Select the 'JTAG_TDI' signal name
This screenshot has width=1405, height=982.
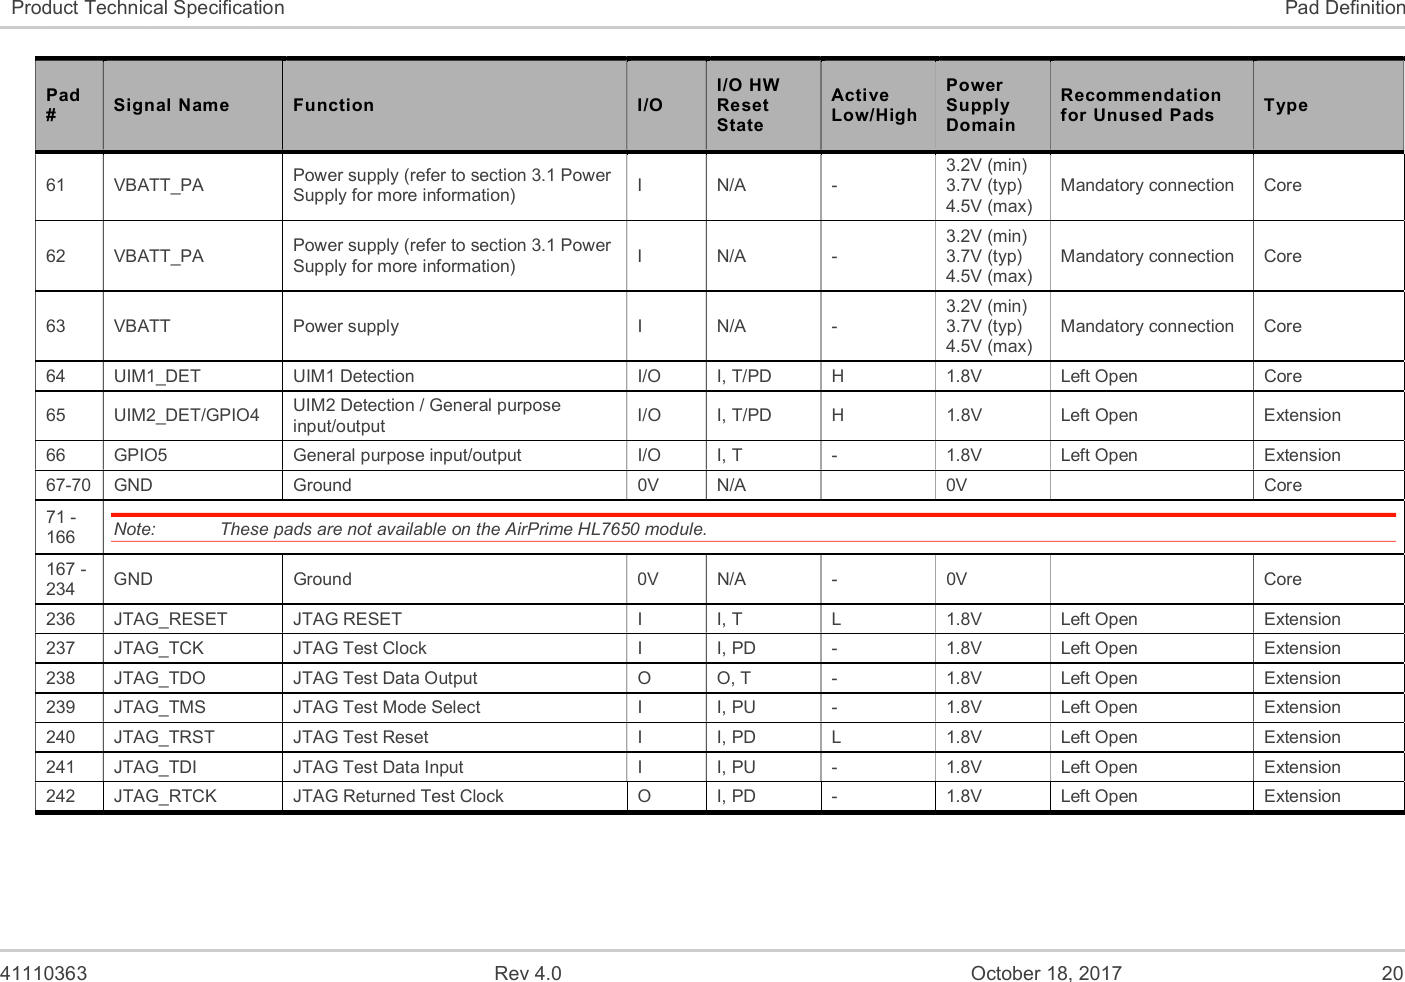tap(155, 767)
